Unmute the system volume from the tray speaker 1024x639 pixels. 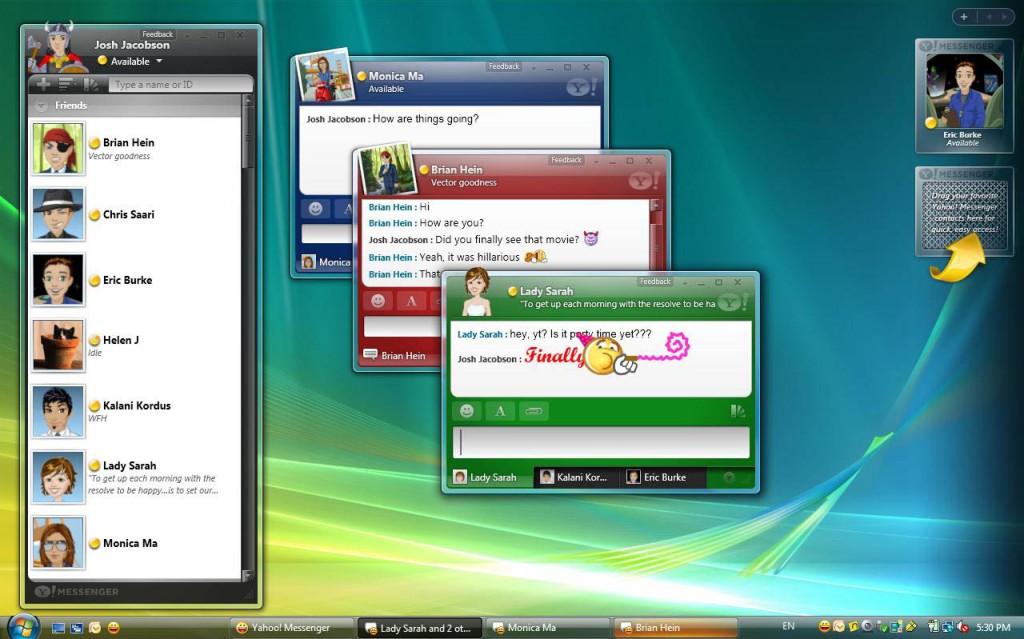click(x=962, y=628)
